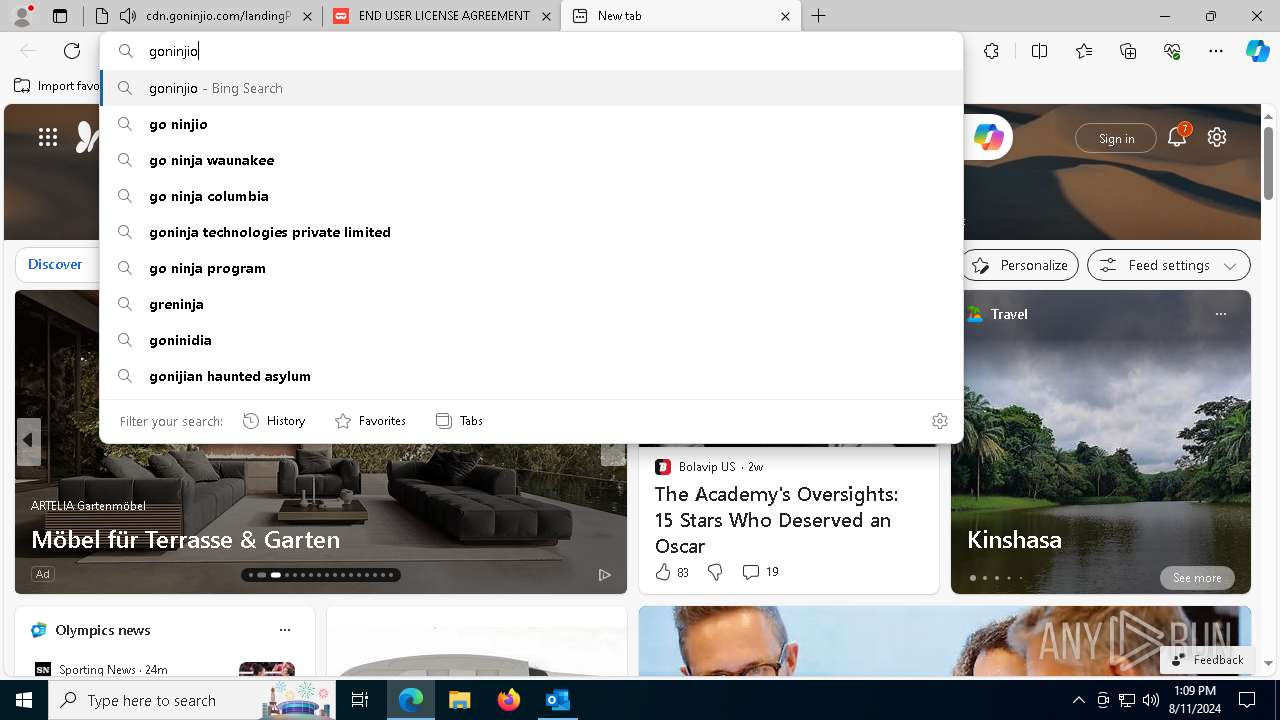This screenshot has height=720, width=1280.
Task: Switch to END USER LICENSE AGREEMENT tab
Action: pyautogui.click(x=442, y=16)
